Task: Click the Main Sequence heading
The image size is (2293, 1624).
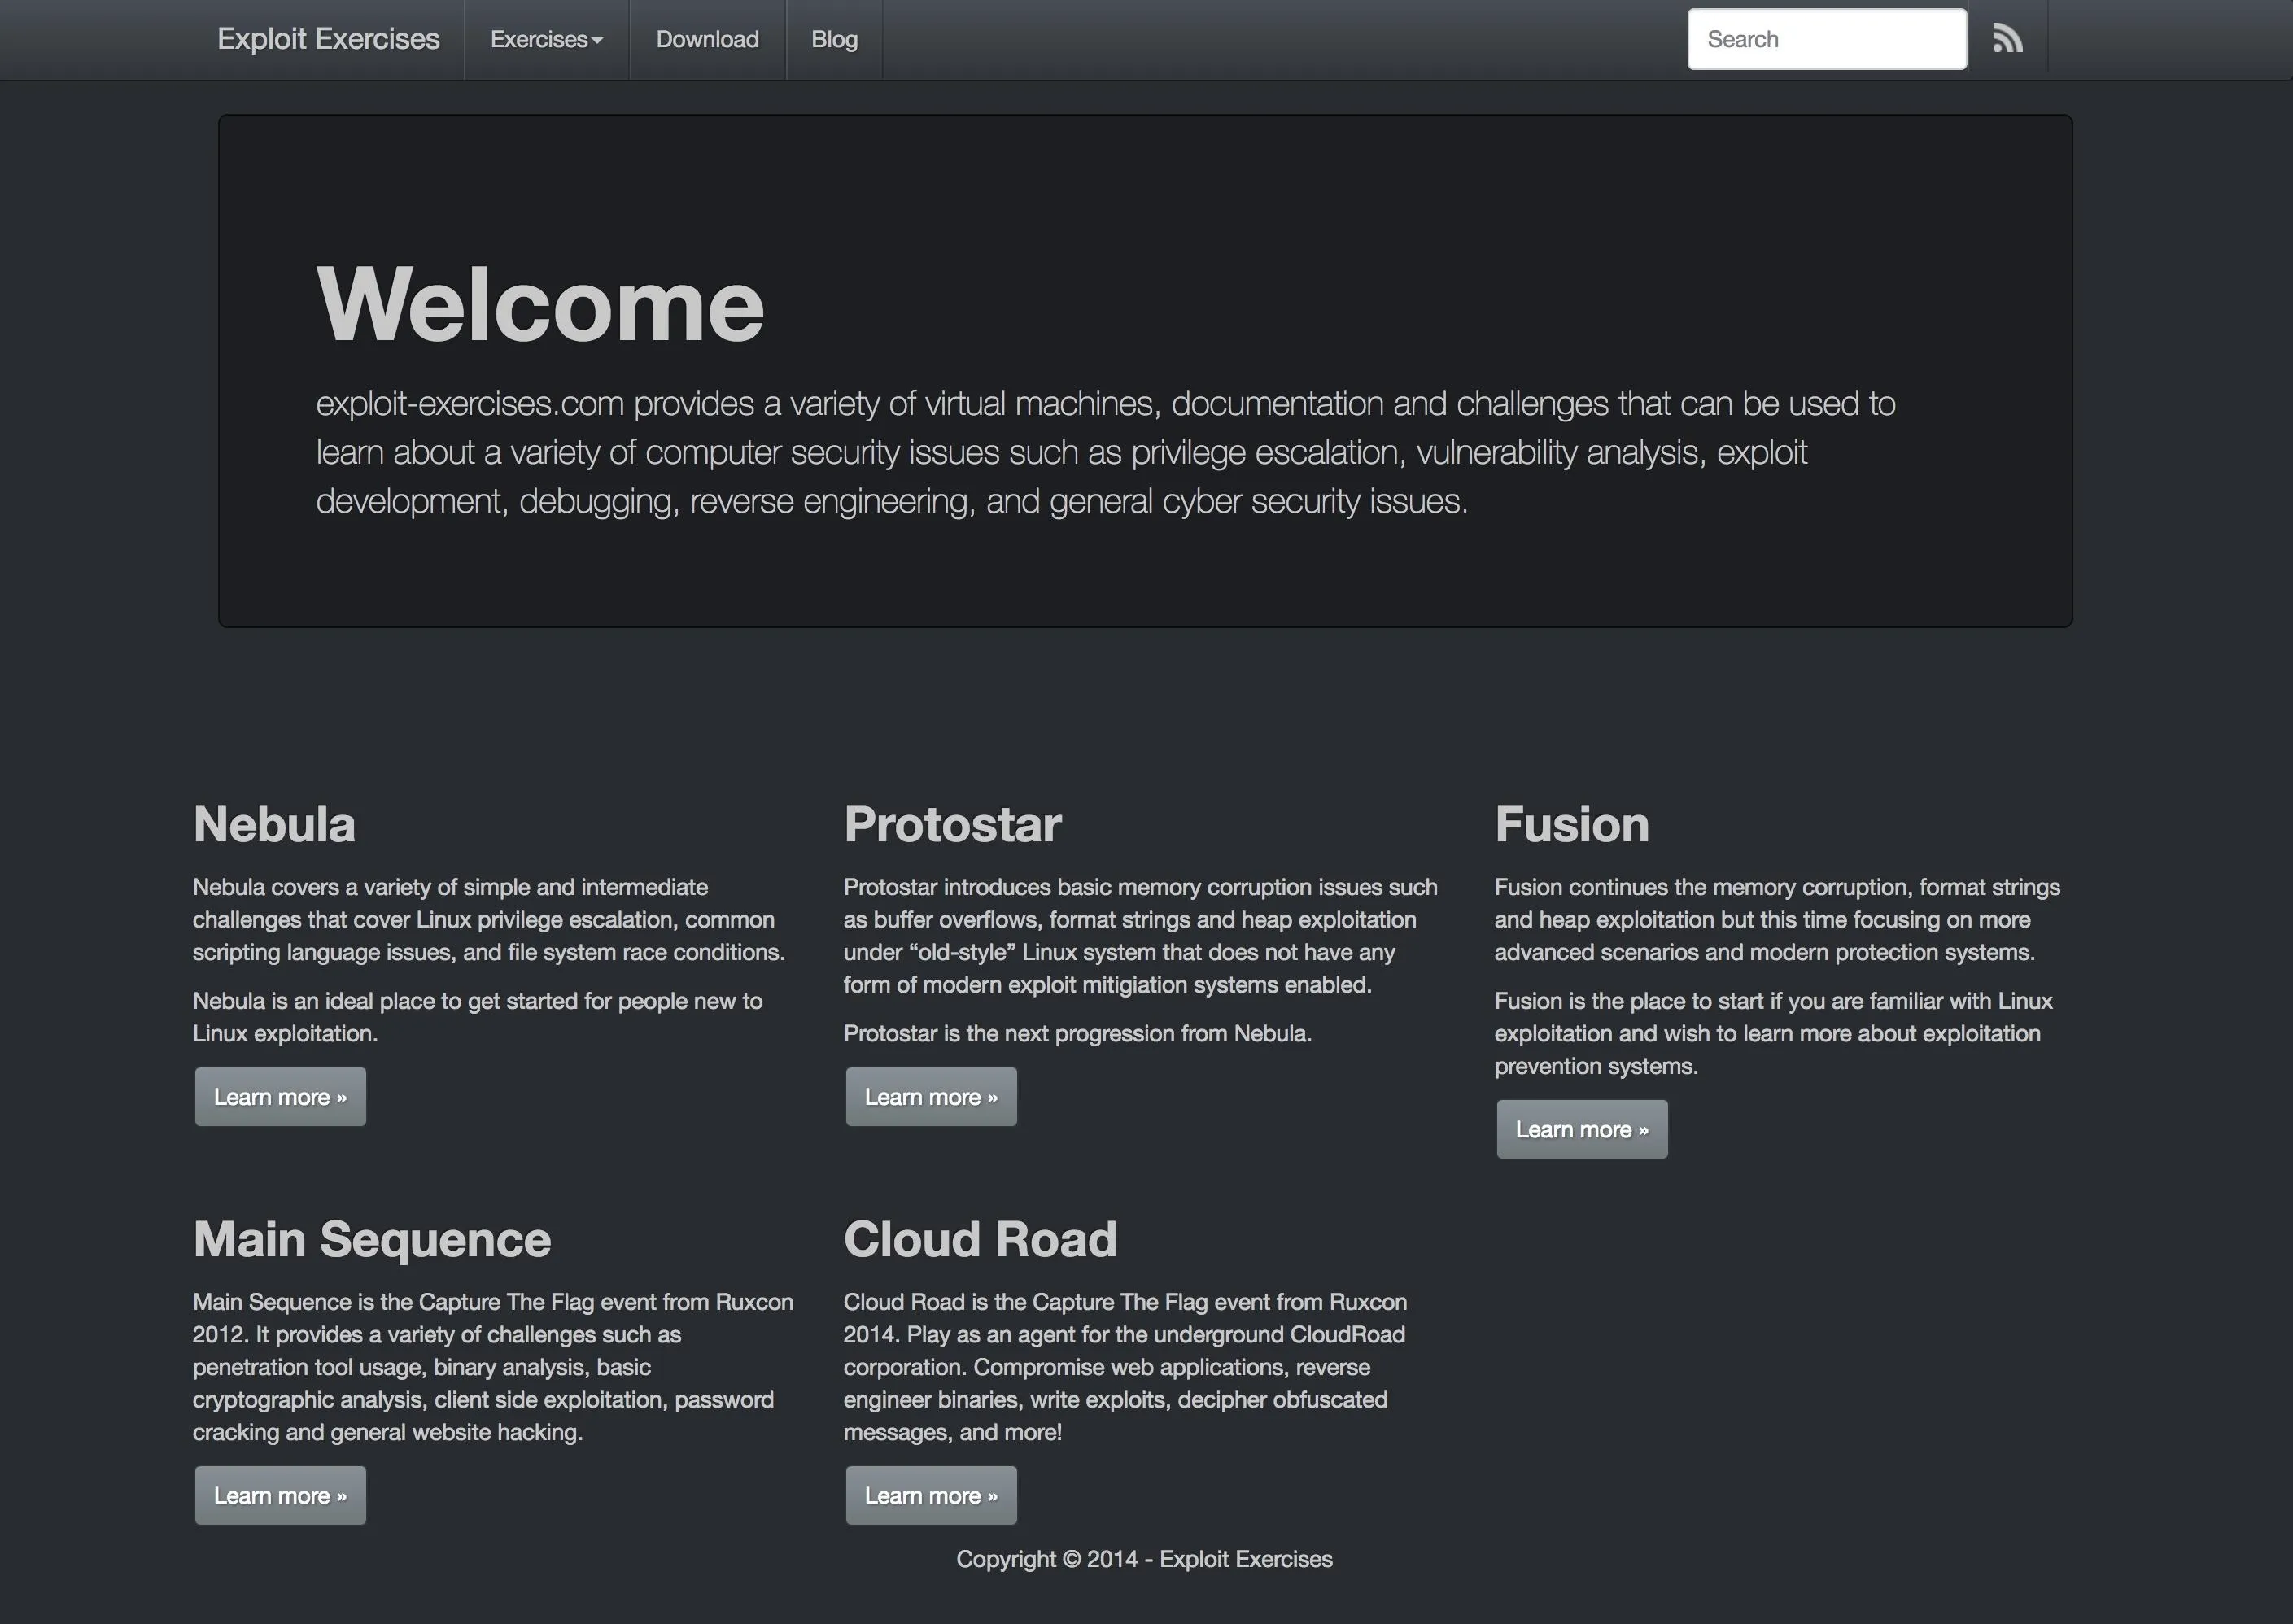Action: tap(372, 1239)
